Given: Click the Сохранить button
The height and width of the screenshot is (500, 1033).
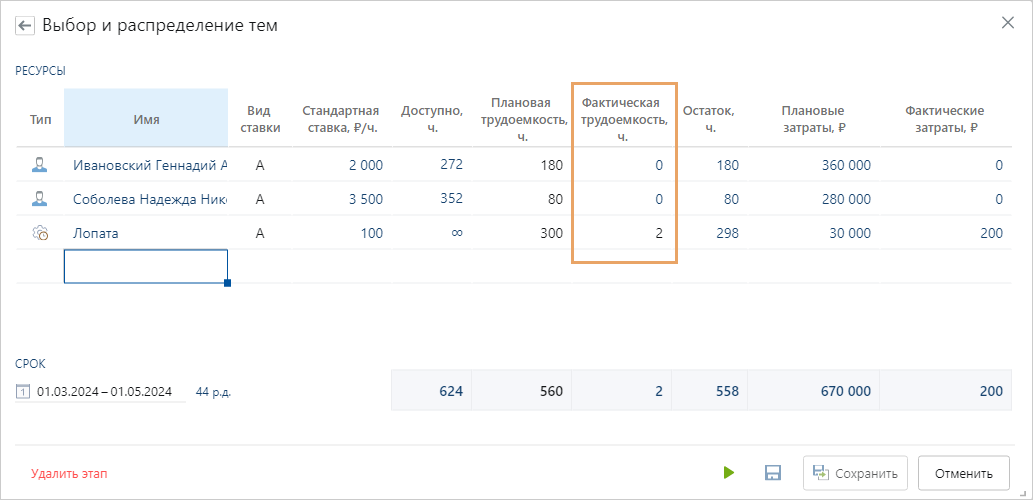Looking at the screenshot, I should click(x=856, y=473).
